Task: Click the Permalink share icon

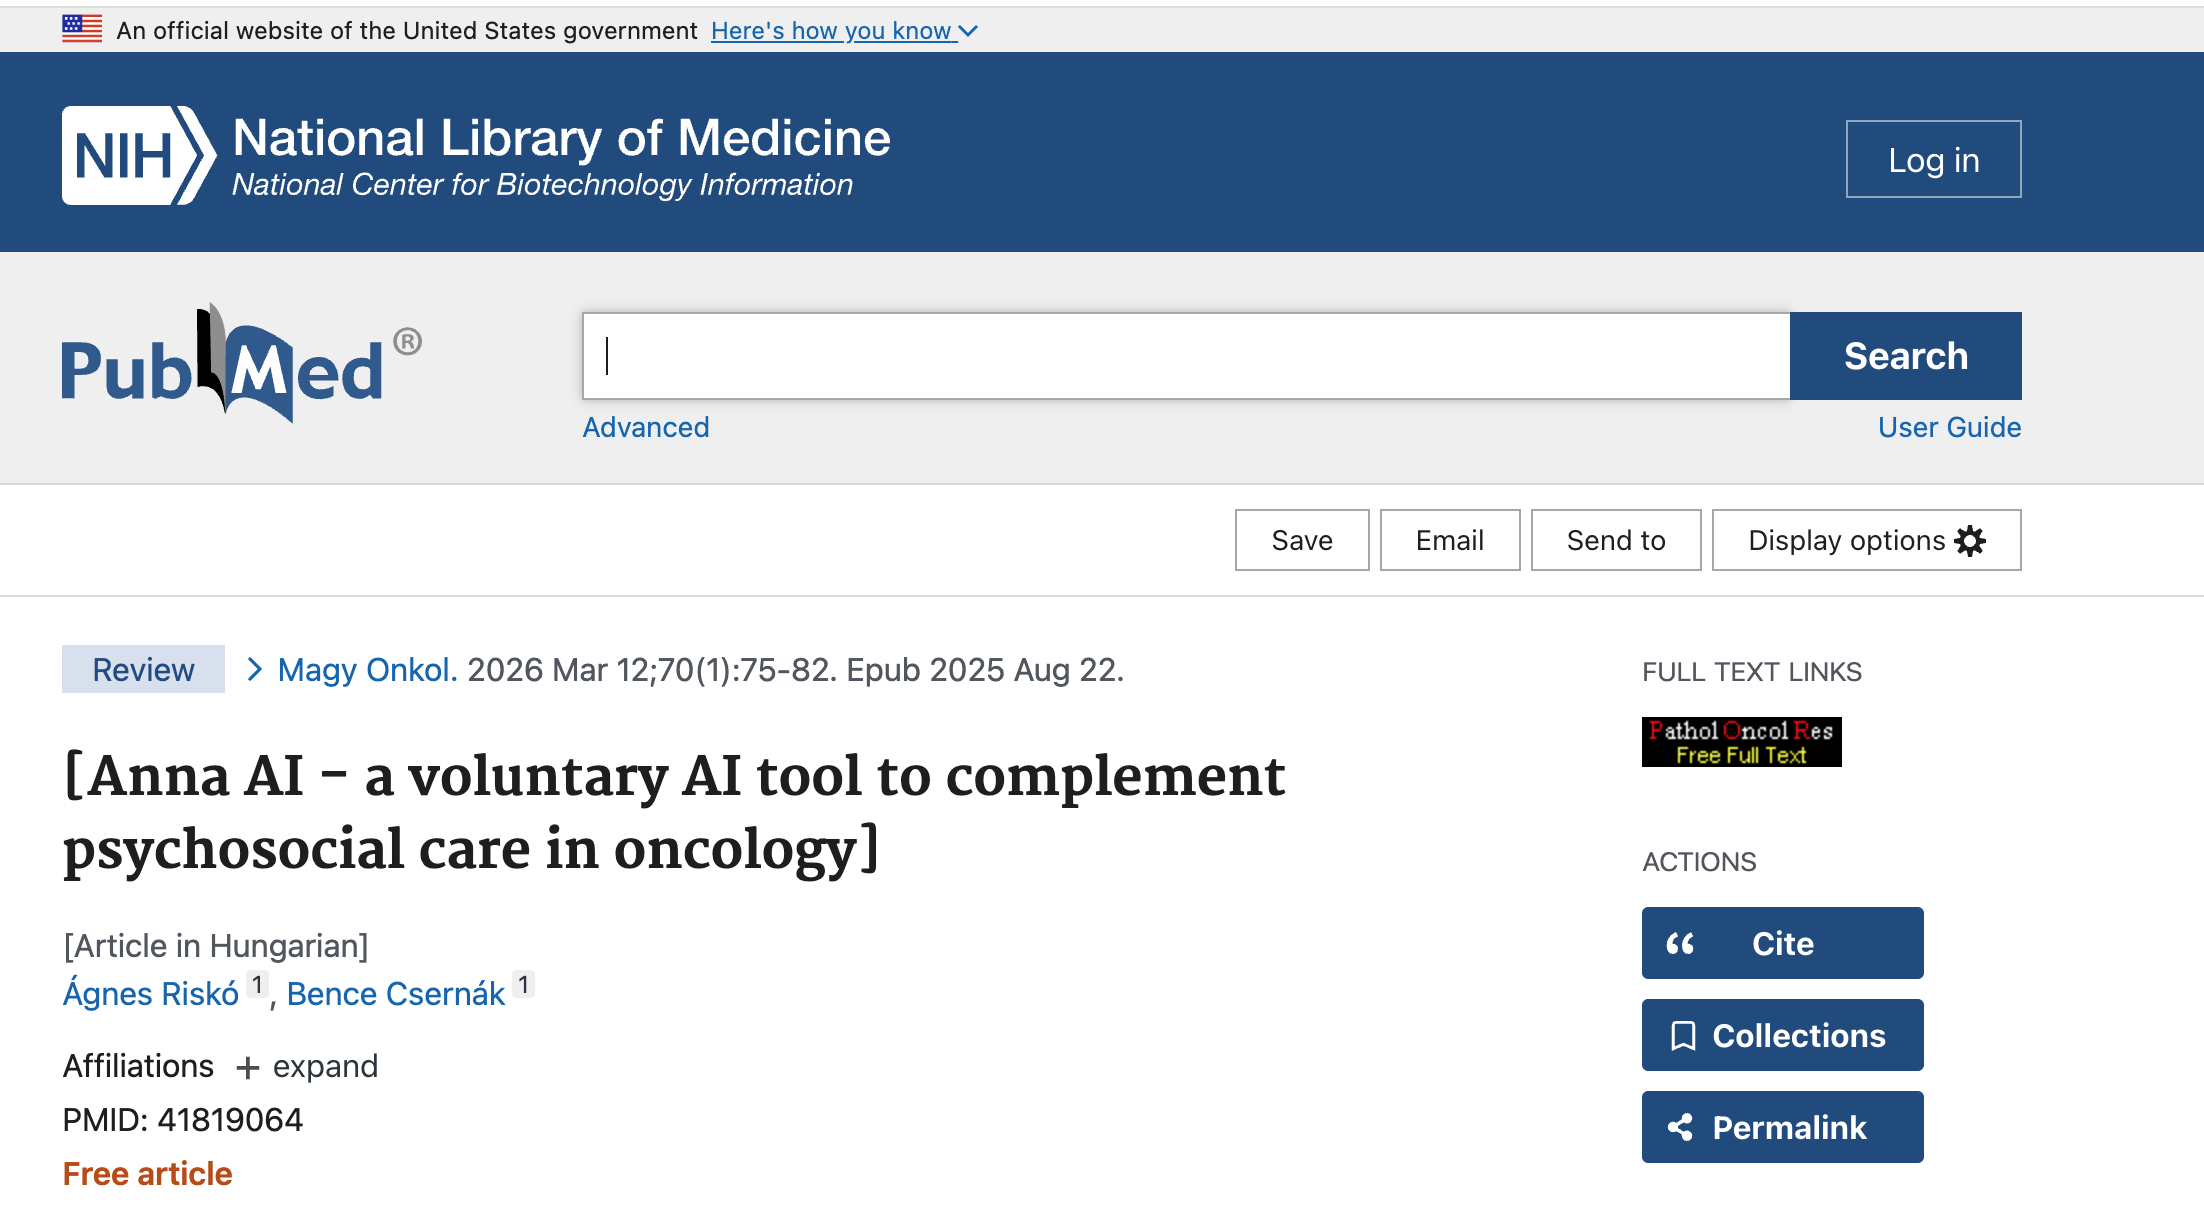Action: click(x=1683, y=1127)
